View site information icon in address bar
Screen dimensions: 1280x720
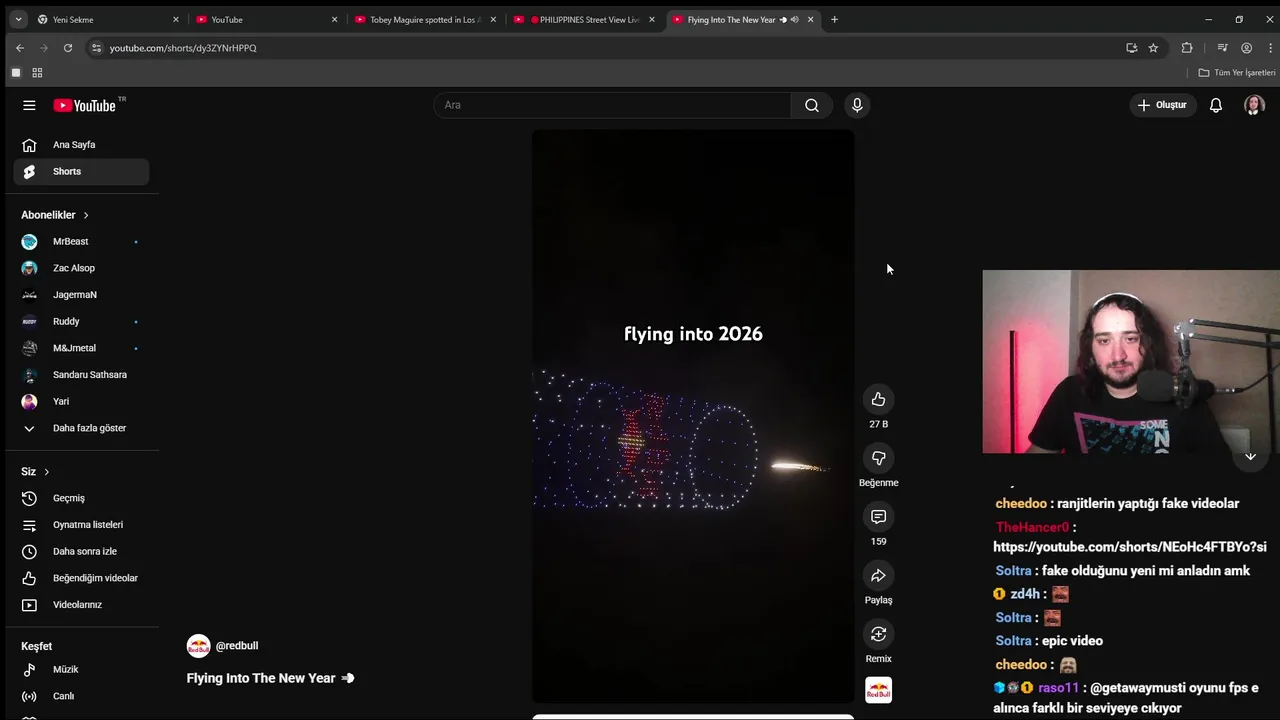click(96, 48)
